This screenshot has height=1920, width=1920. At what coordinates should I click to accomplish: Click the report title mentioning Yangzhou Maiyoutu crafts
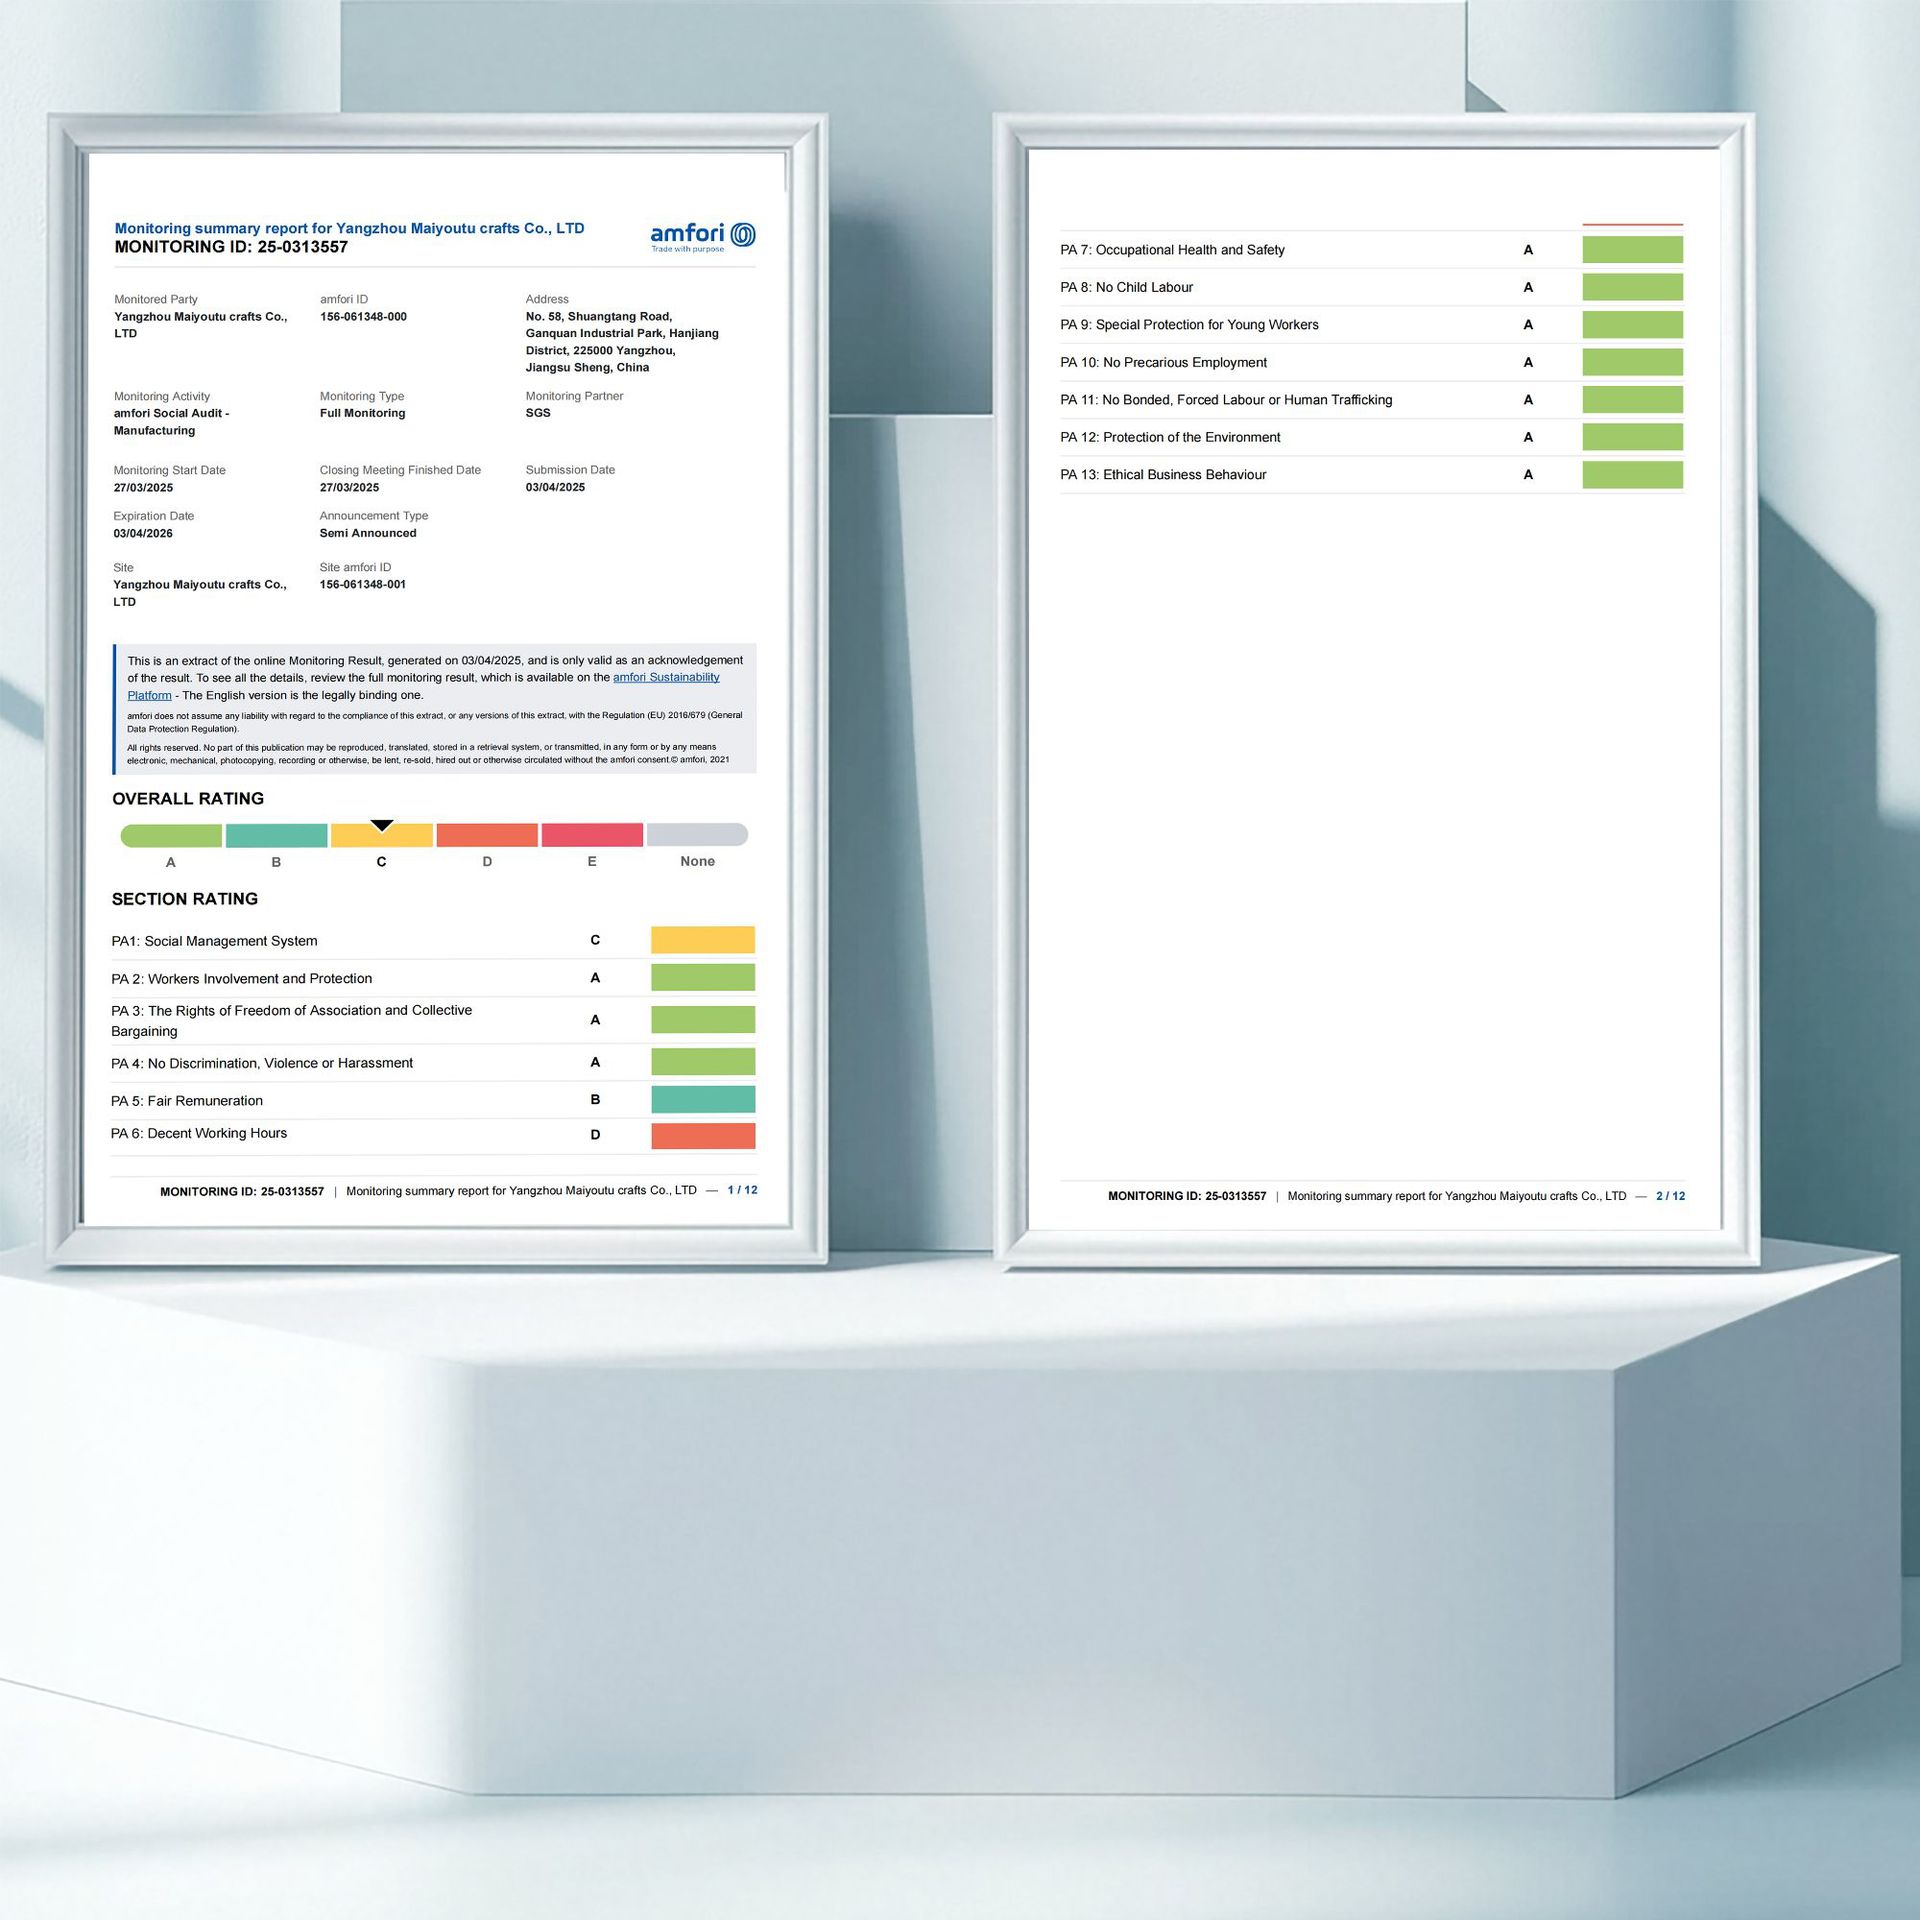coord(349,228)
